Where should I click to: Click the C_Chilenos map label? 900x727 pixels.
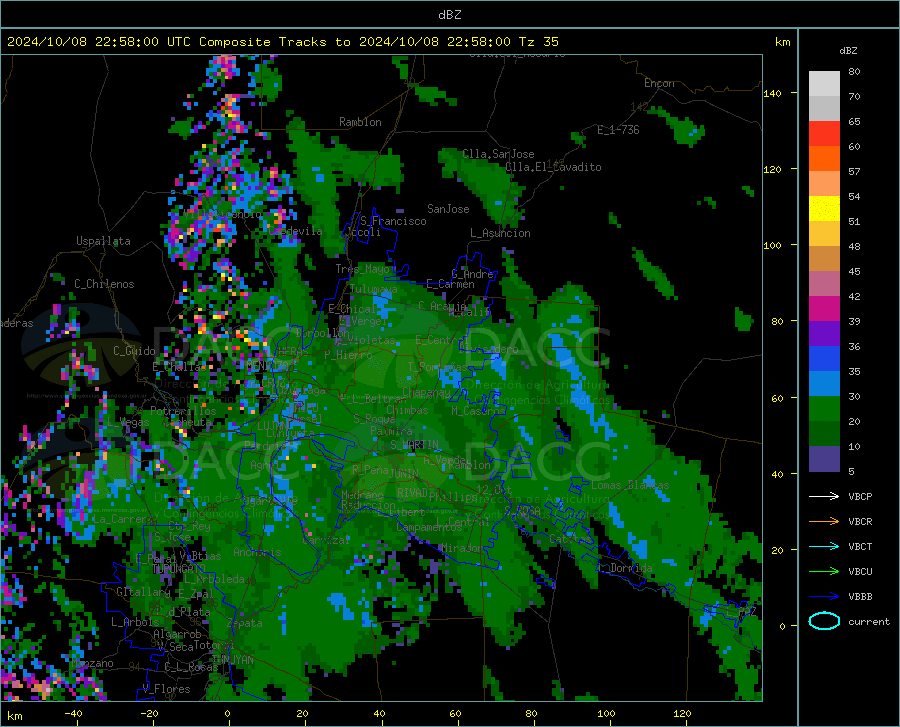(104, 284)
